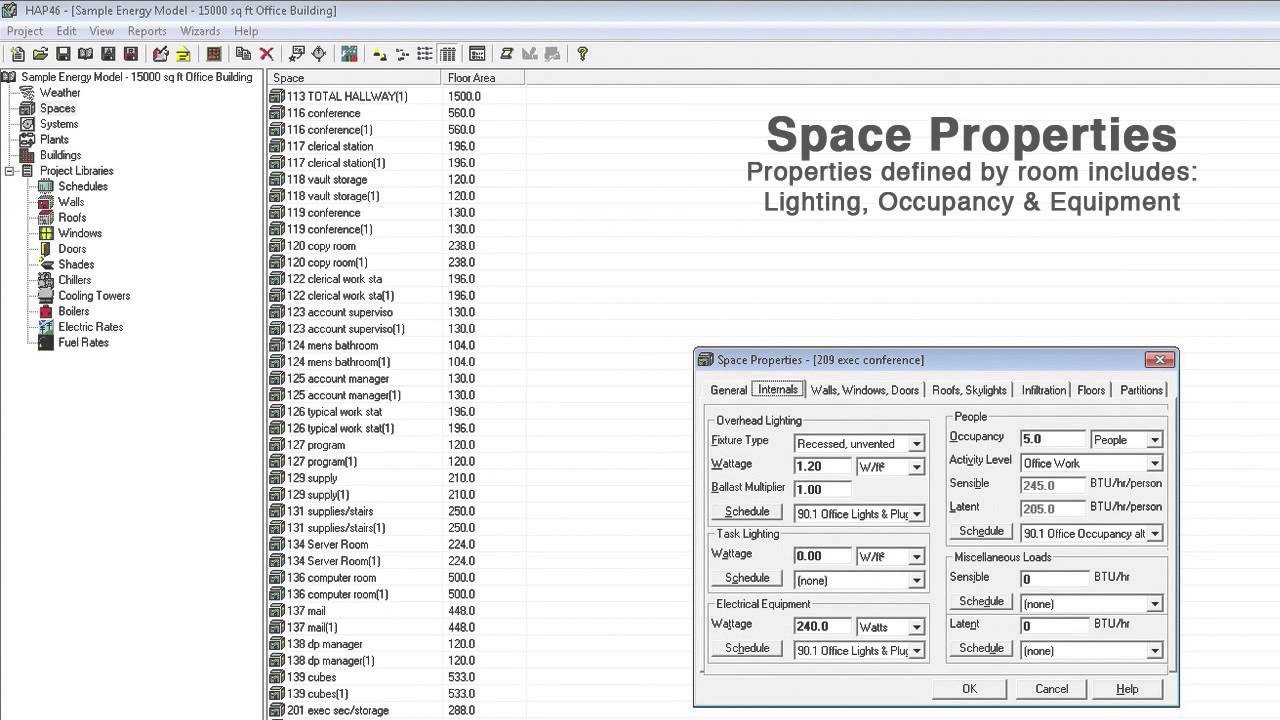1280x720 pixels.
Task: Click the copy/duplicate toolbar icon
Action: click(243, 54)
